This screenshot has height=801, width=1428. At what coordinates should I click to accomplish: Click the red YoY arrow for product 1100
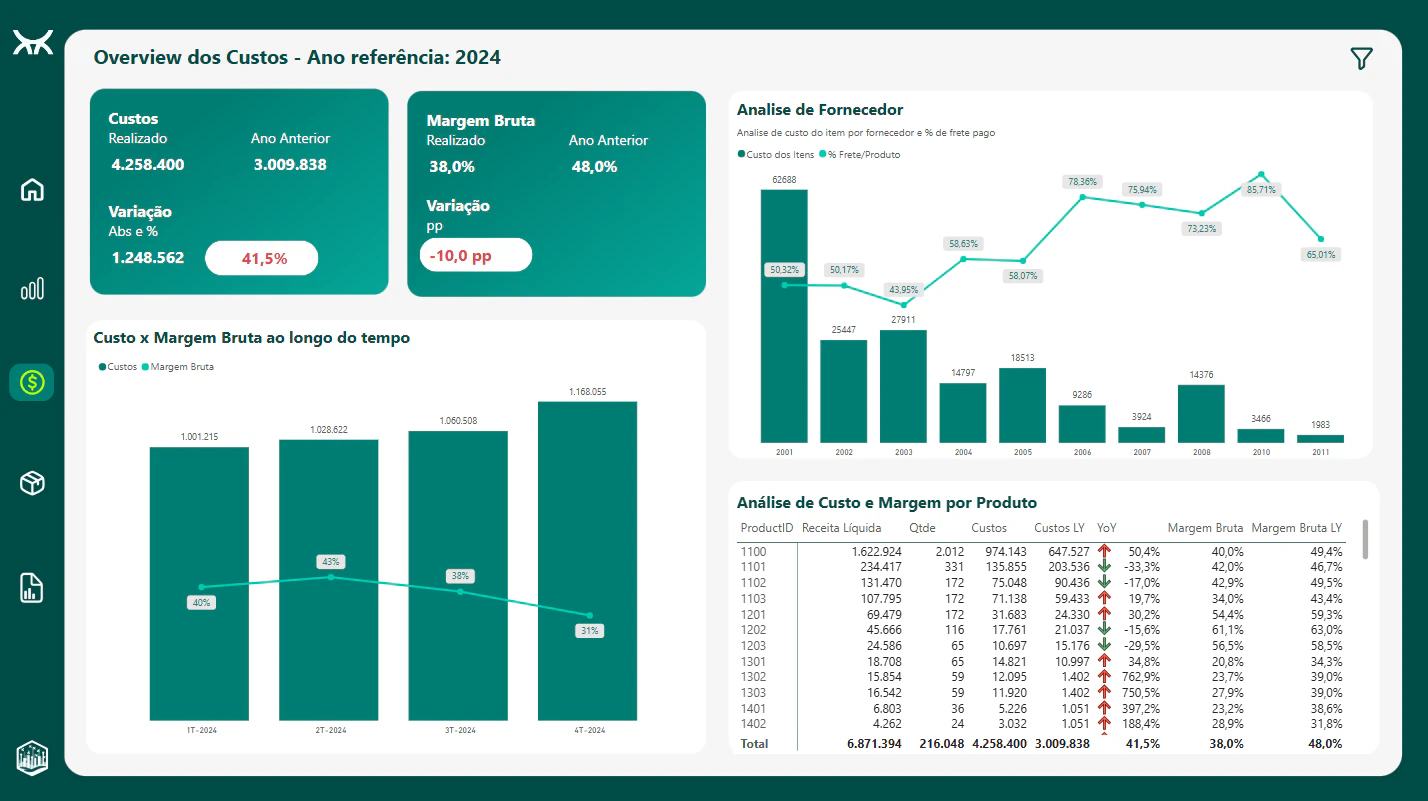coord(1104,551)
